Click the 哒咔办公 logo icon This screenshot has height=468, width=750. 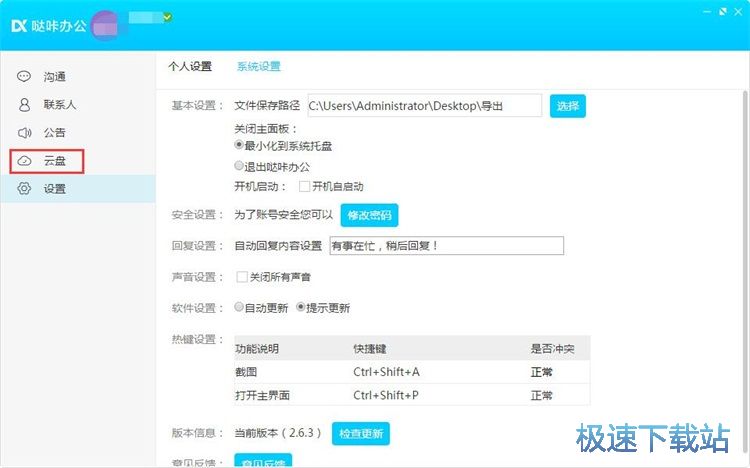pos(19,26)
